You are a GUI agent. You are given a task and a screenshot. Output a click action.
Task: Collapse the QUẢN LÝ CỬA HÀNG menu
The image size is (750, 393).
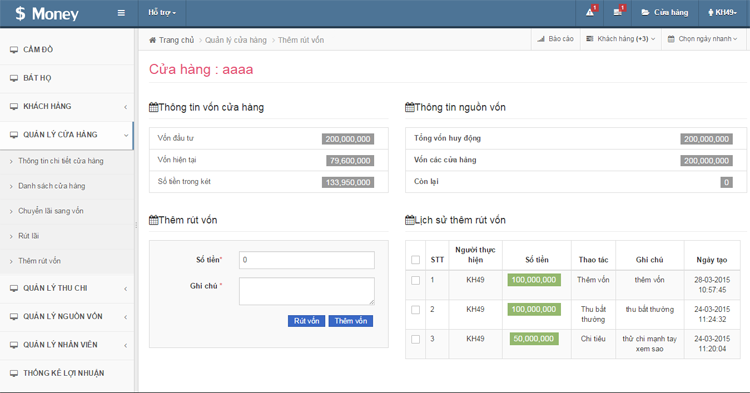(x=67, y=135)
